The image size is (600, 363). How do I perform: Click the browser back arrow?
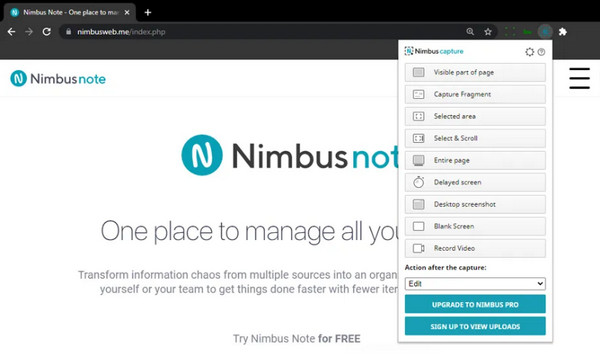[11, 32]
